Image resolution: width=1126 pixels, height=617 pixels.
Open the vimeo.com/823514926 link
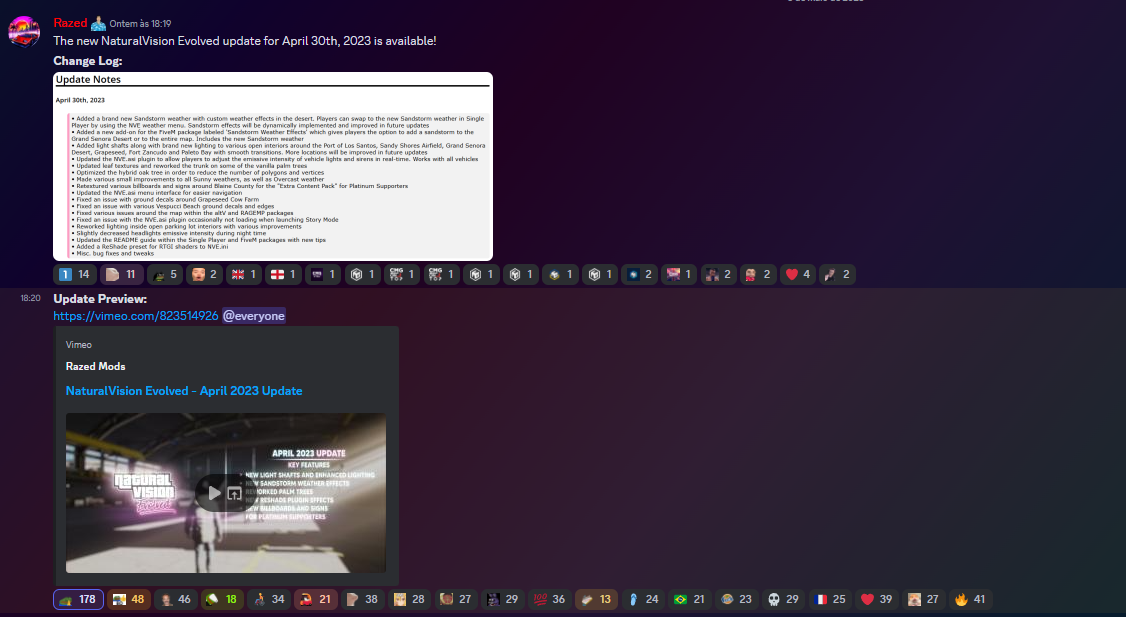click(x=136, y=316)
